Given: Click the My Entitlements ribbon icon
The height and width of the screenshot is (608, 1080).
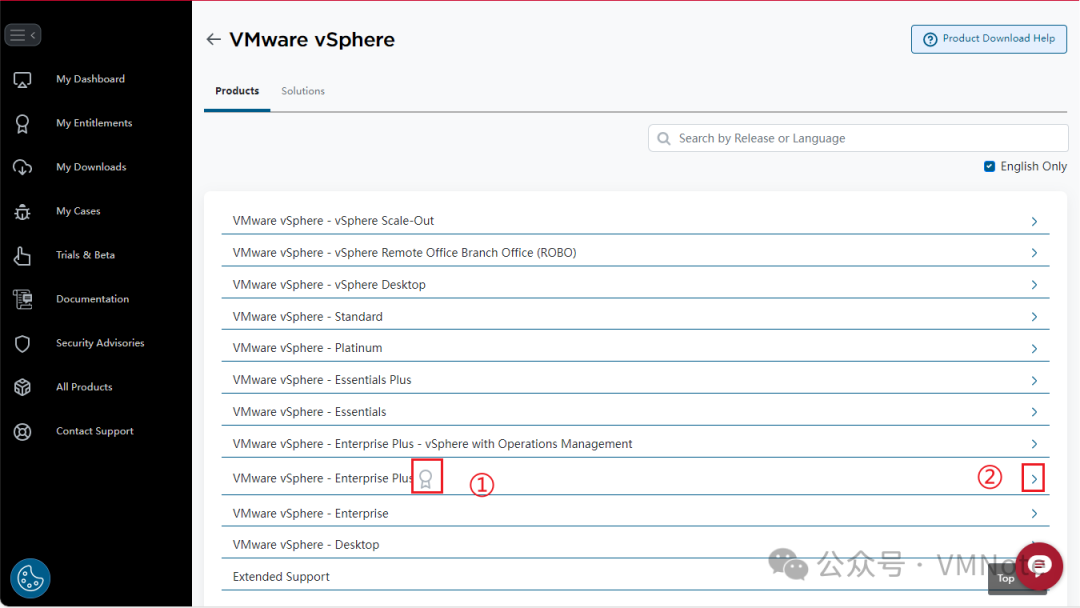Looking at the screenshot, I should click(22, 124).
